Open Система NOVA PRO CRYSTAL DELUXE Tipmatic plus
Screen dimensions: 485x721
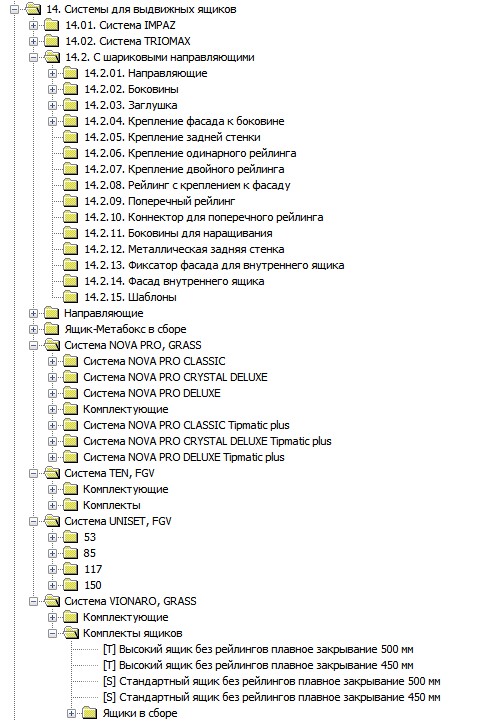[207, 441]
